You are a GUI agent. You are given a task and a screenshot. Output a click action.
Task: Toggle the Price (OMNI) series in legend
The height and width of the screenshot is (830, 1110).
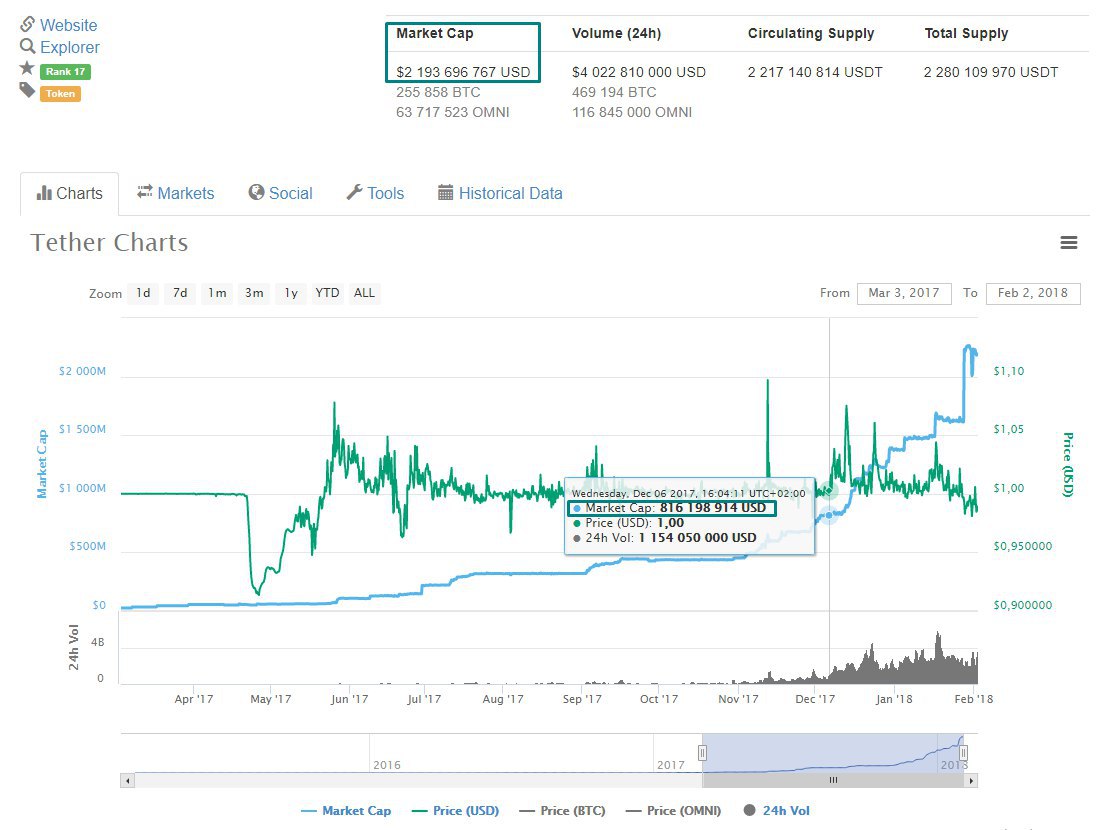pyautogui.click(x=674, y=811)
